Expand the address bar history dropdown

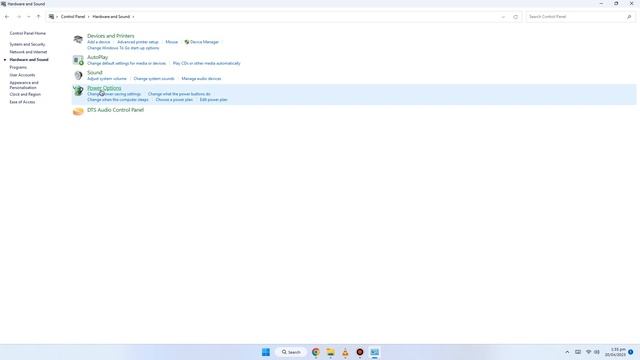pyautogui.click(x=503, y=17)
